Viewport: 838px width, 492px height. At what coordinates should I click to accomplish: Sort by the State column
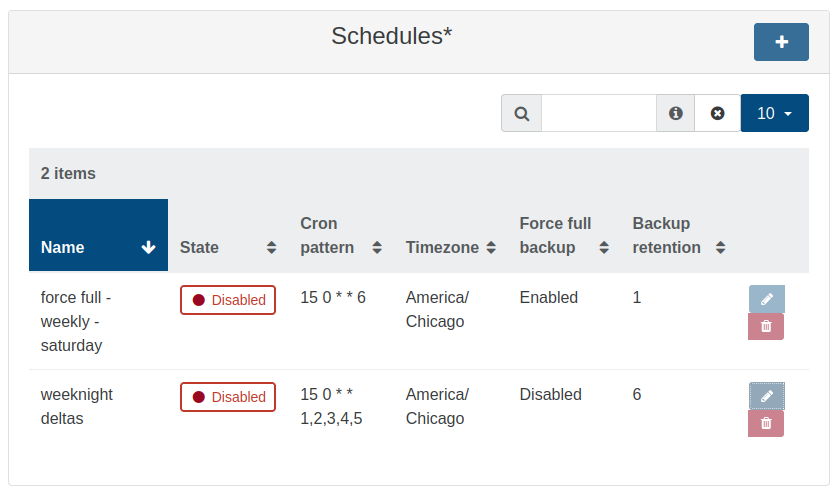point(228,247)
